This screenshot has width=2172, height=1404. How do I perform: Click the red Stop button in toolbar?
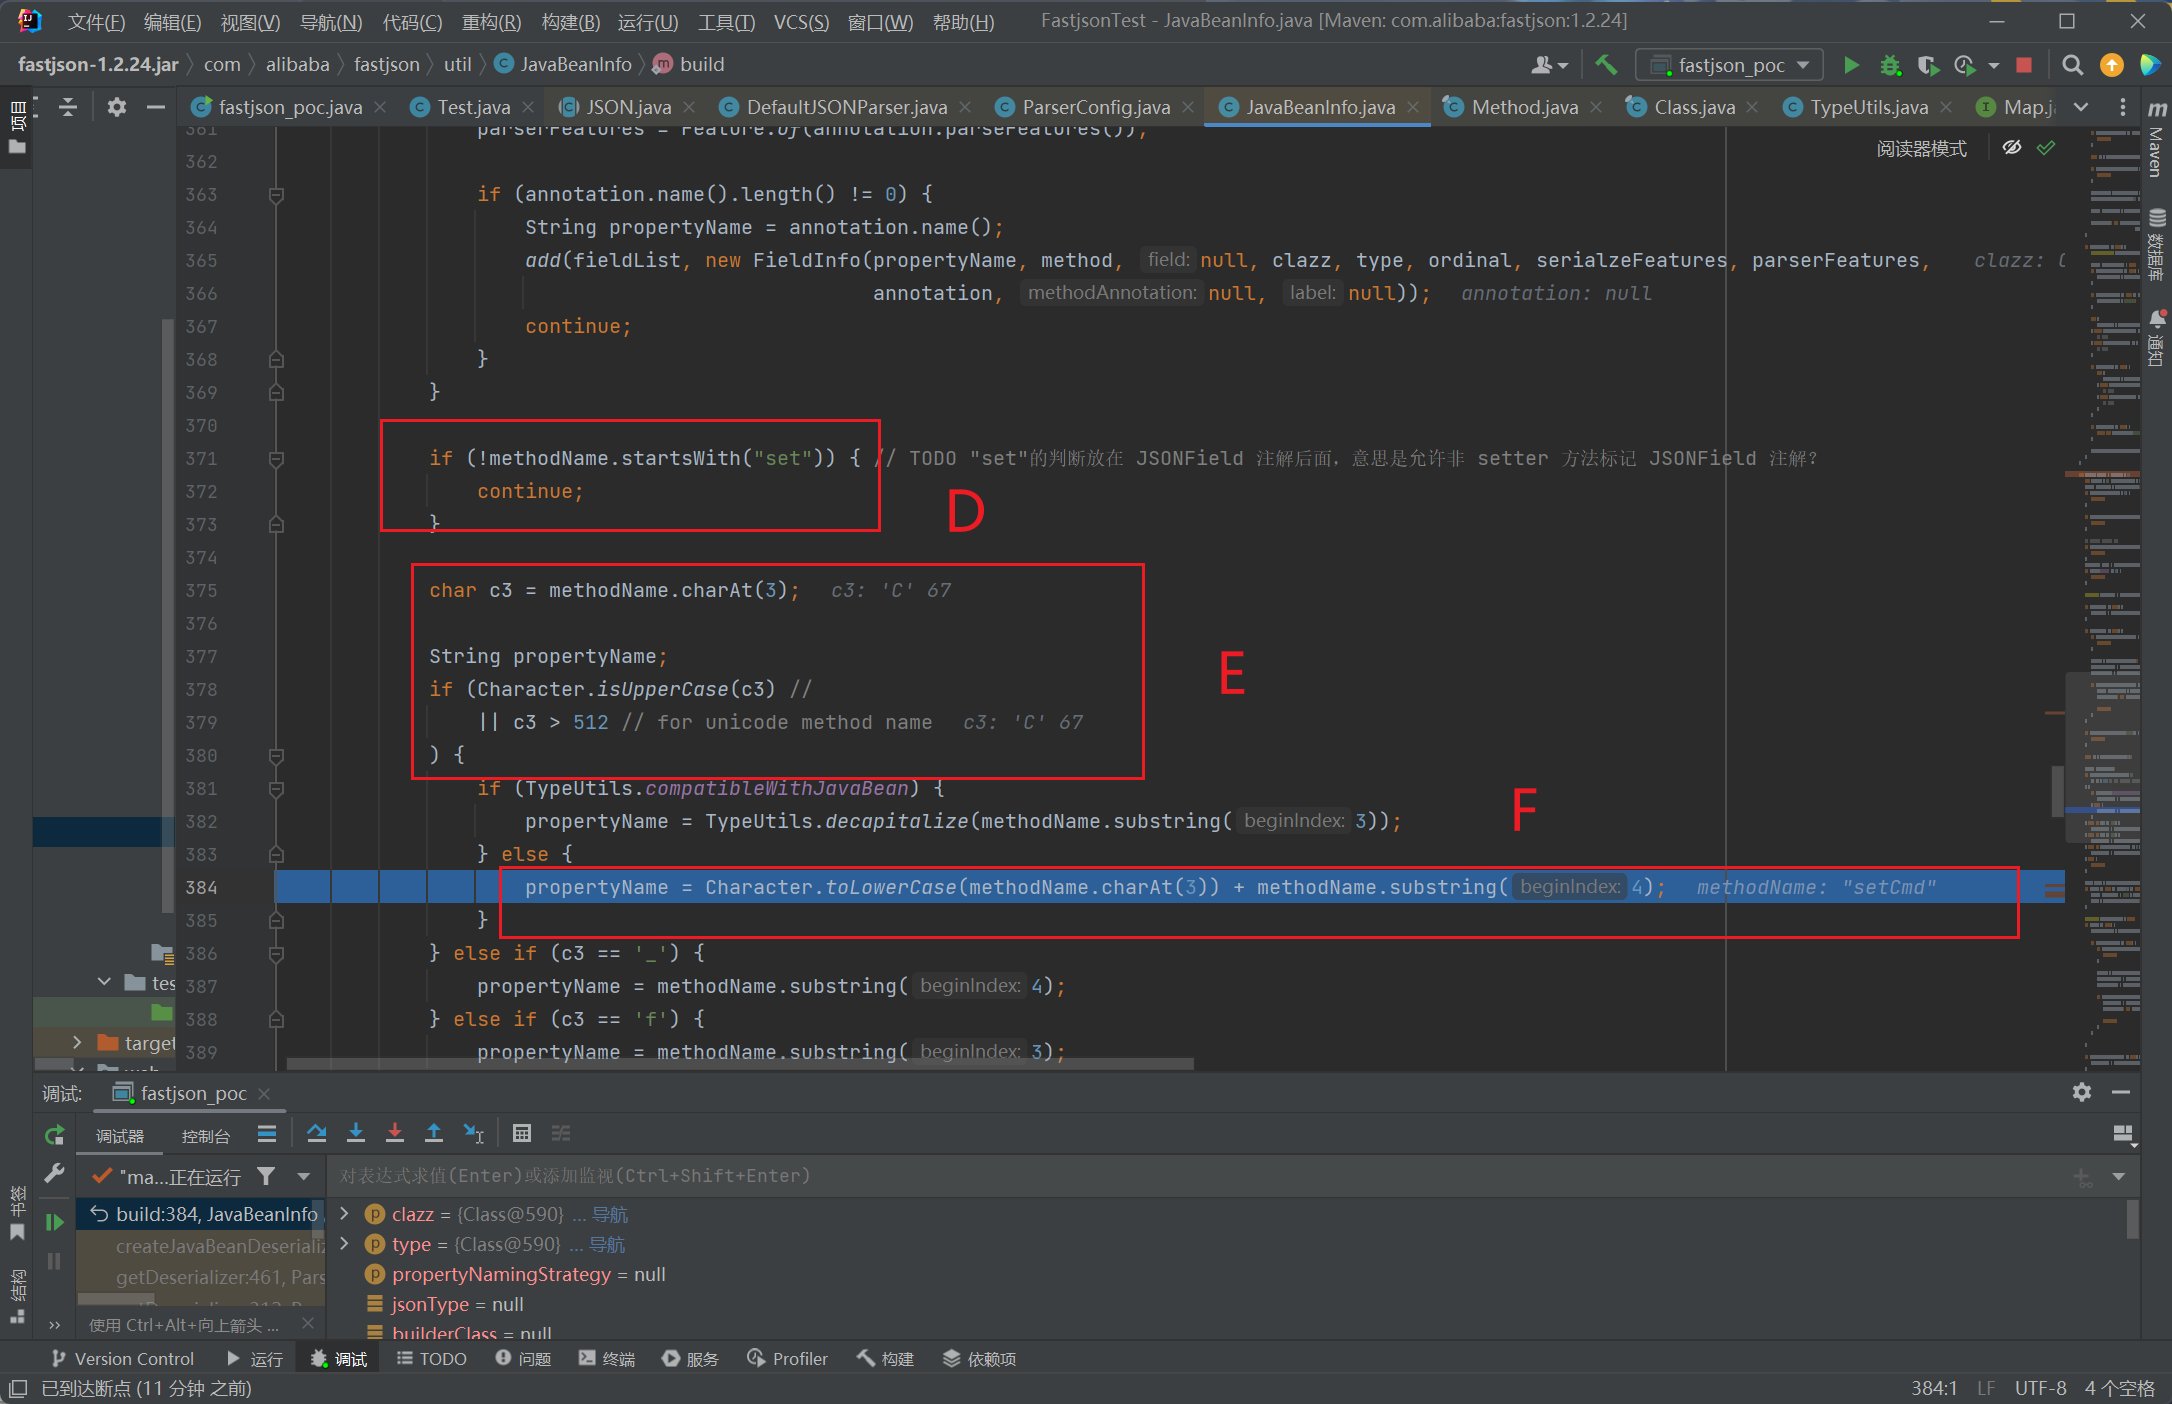click(2024, 65)
